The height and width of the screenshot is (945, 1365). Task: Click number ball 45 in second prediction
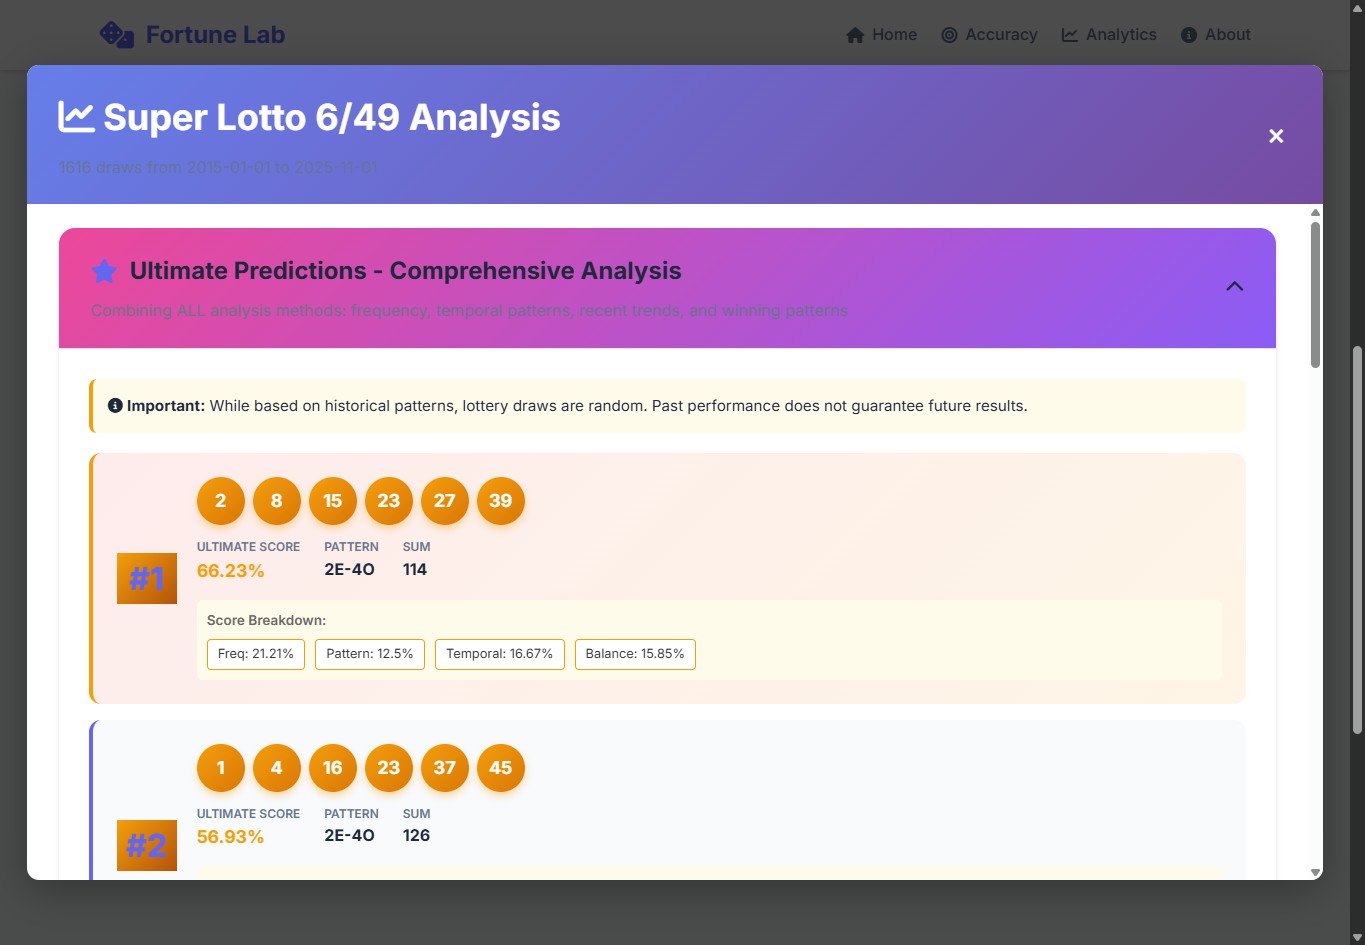pos(501,768)
